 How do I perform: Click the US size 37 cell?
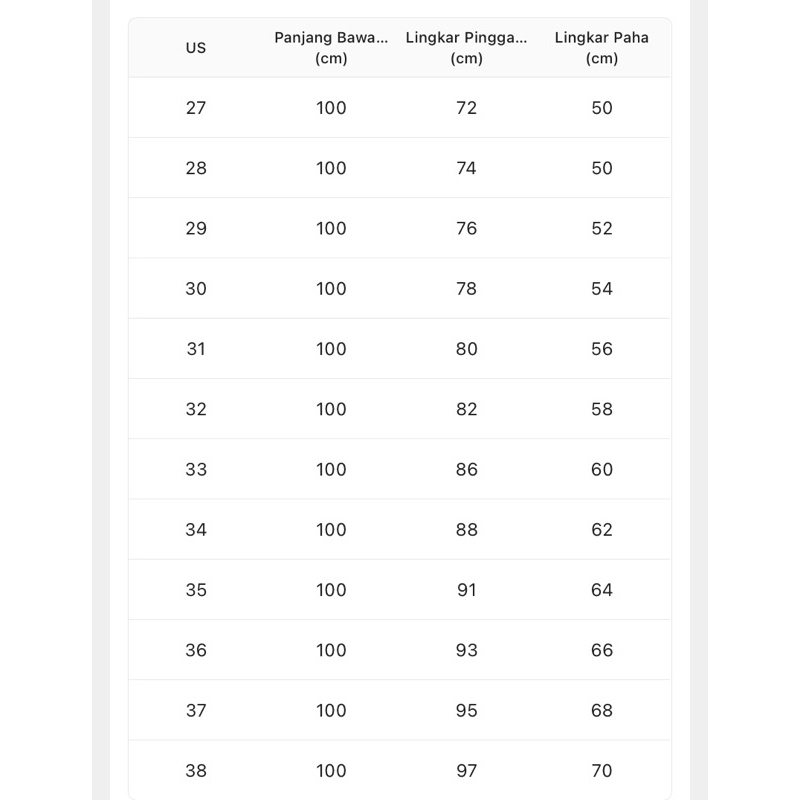coord(196,710)
